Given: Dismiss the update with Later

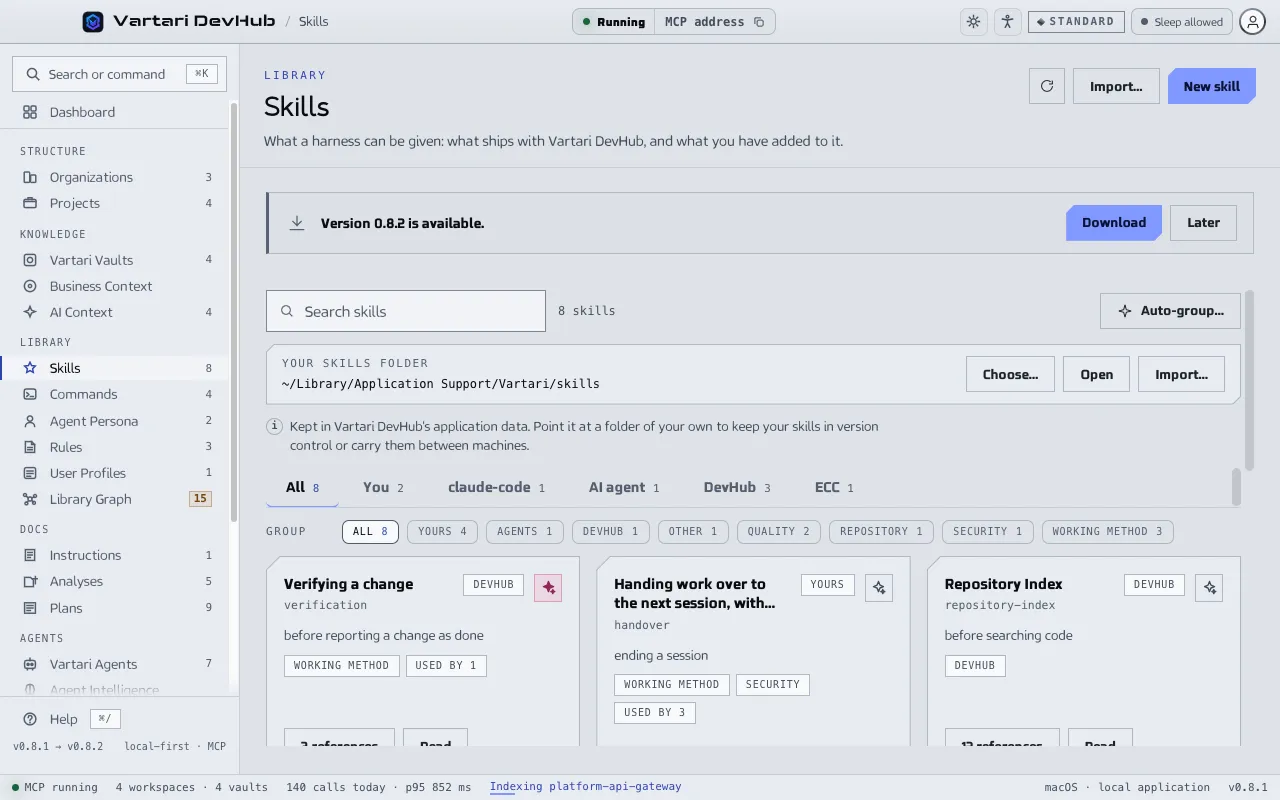Looking at the screenshot, I should (x=1203, y=223).
